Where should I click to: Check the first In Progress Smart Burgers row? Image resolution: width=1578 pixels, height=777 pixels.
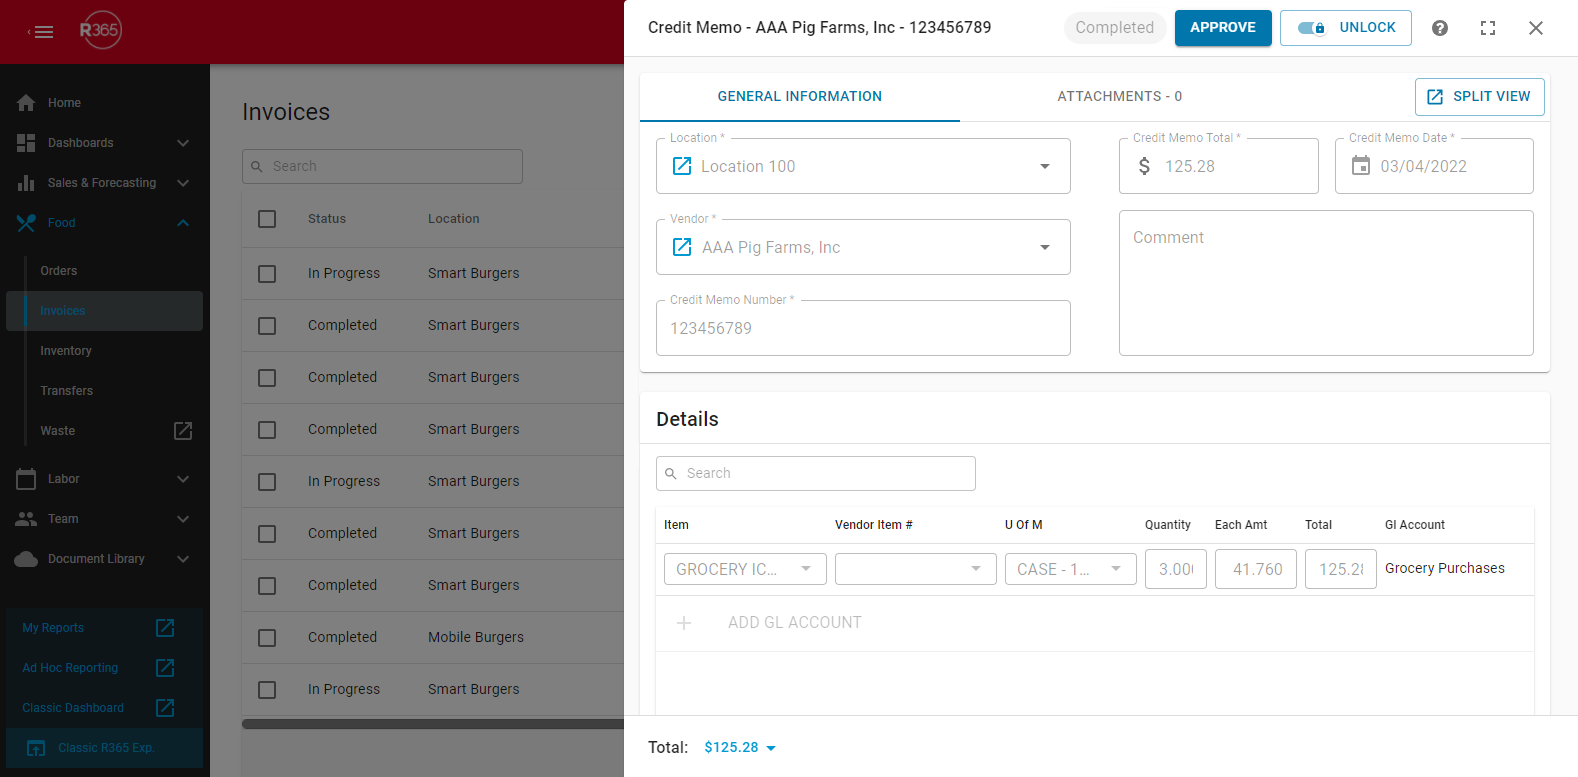point(267,274)
